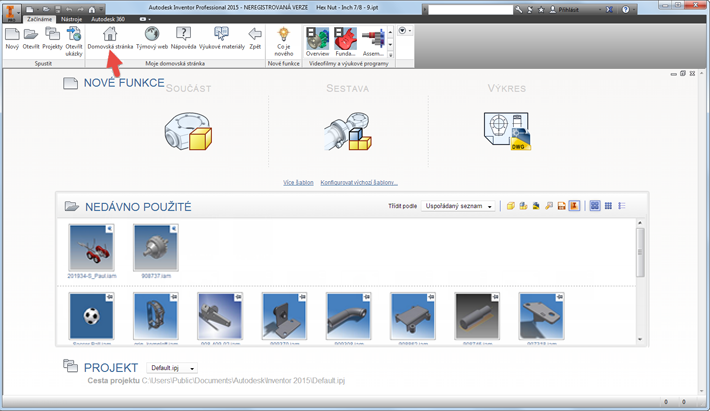This screenshot has height=411, width=710.
Task: Click Konfigurovat výchozí šablony link
Action: click(x=359, y=182)
